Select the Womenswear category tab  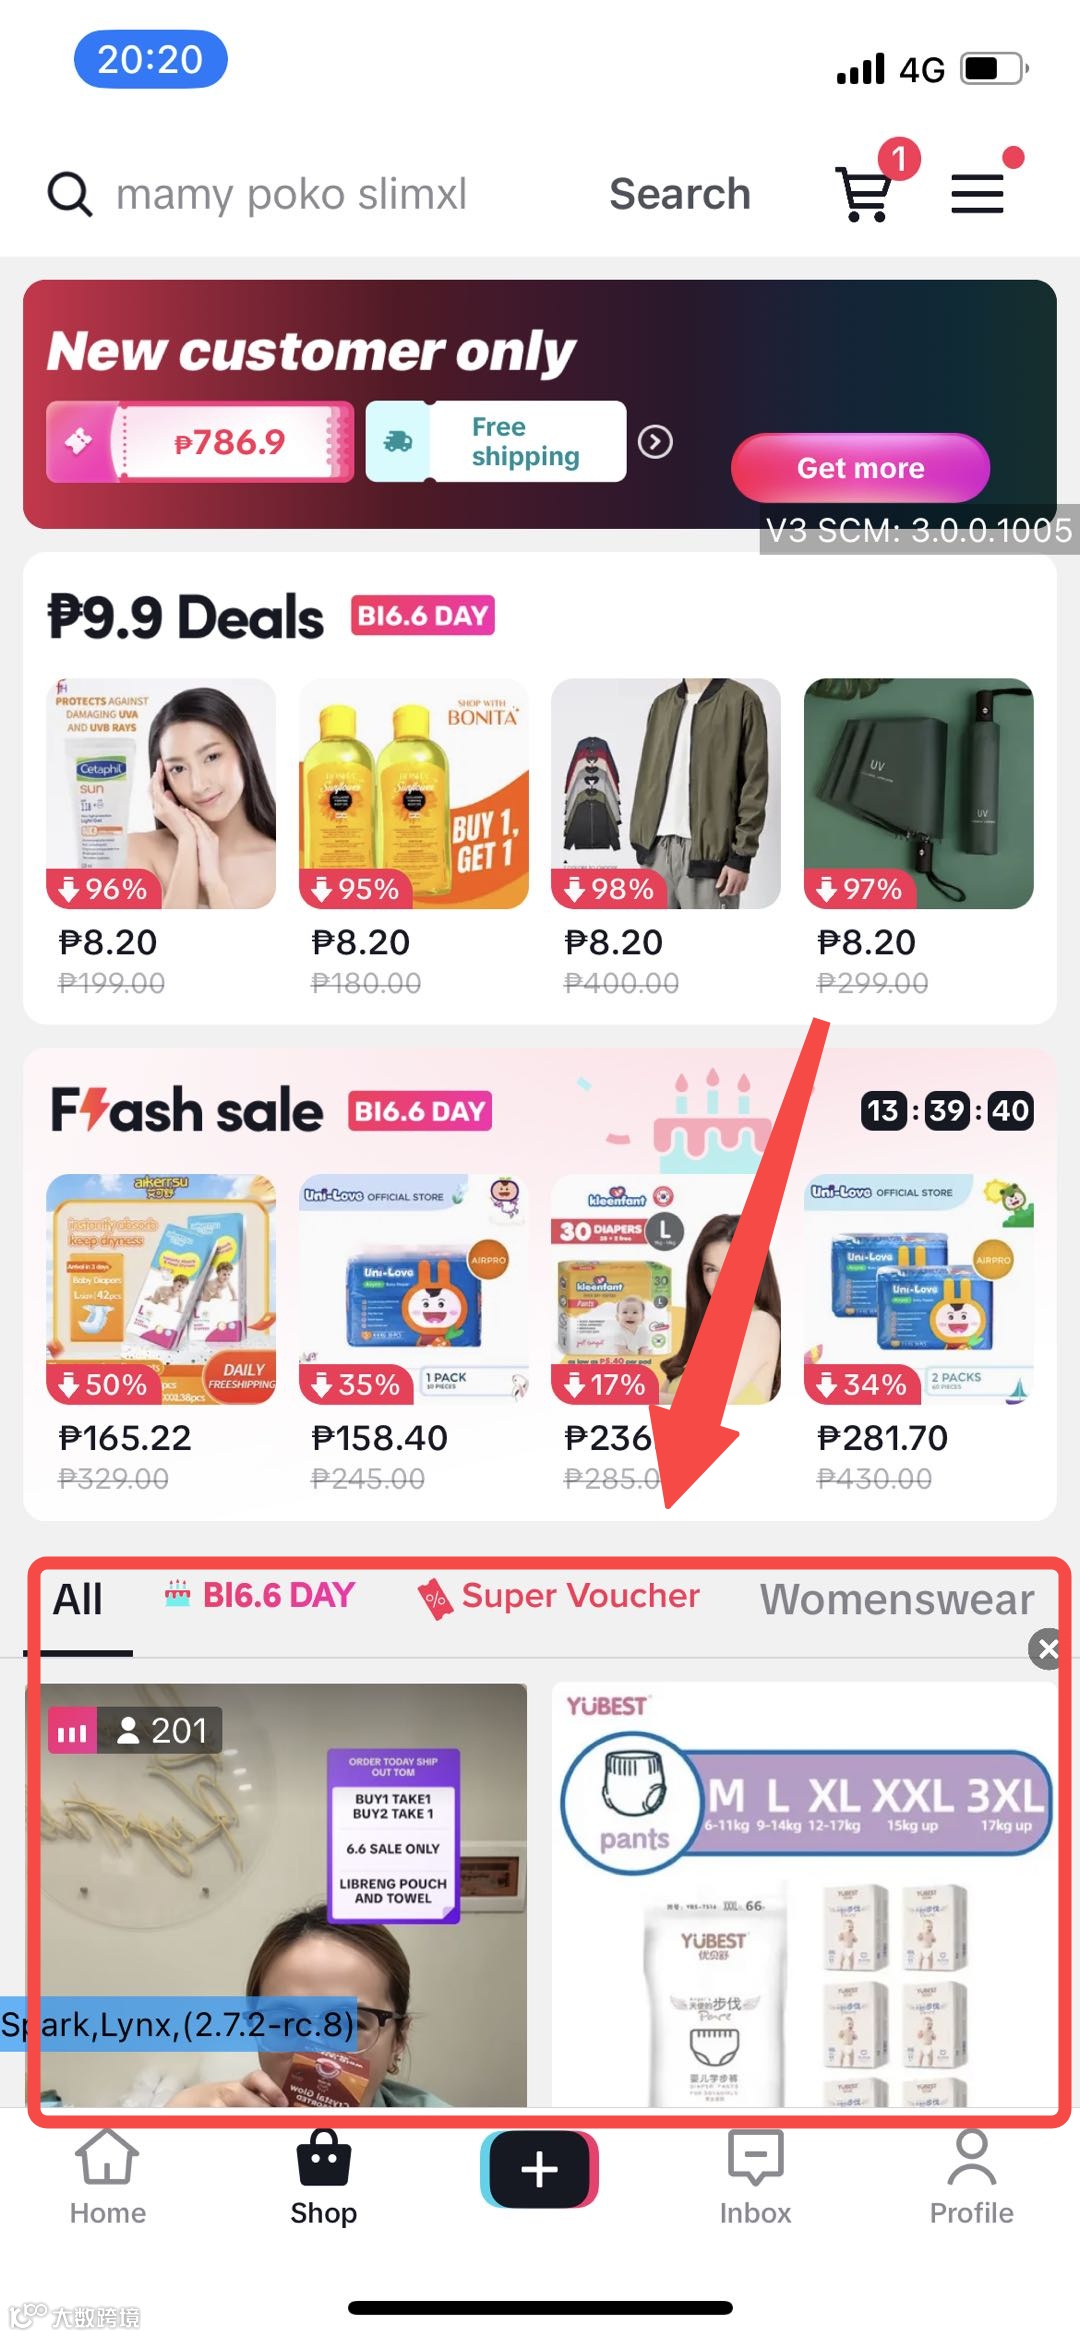pyautogui.click(x=897, y=1600)
